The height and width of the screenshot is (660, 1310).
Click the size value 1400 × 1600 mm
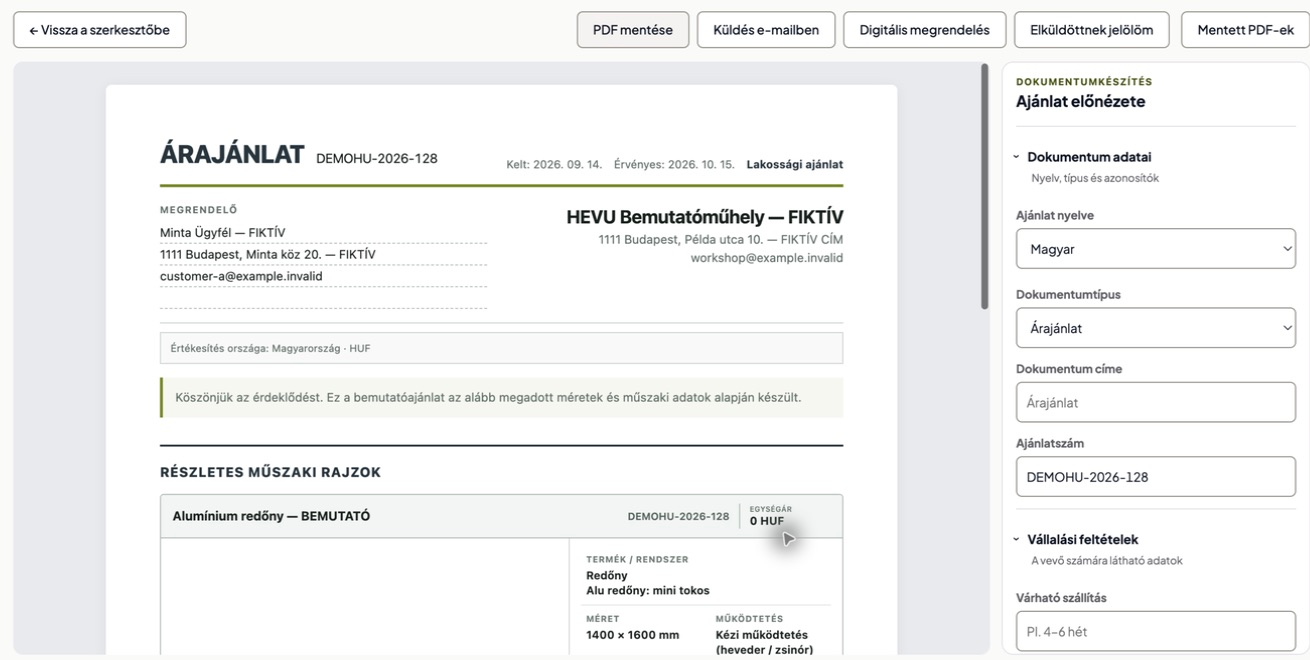[x=632, y=635]
